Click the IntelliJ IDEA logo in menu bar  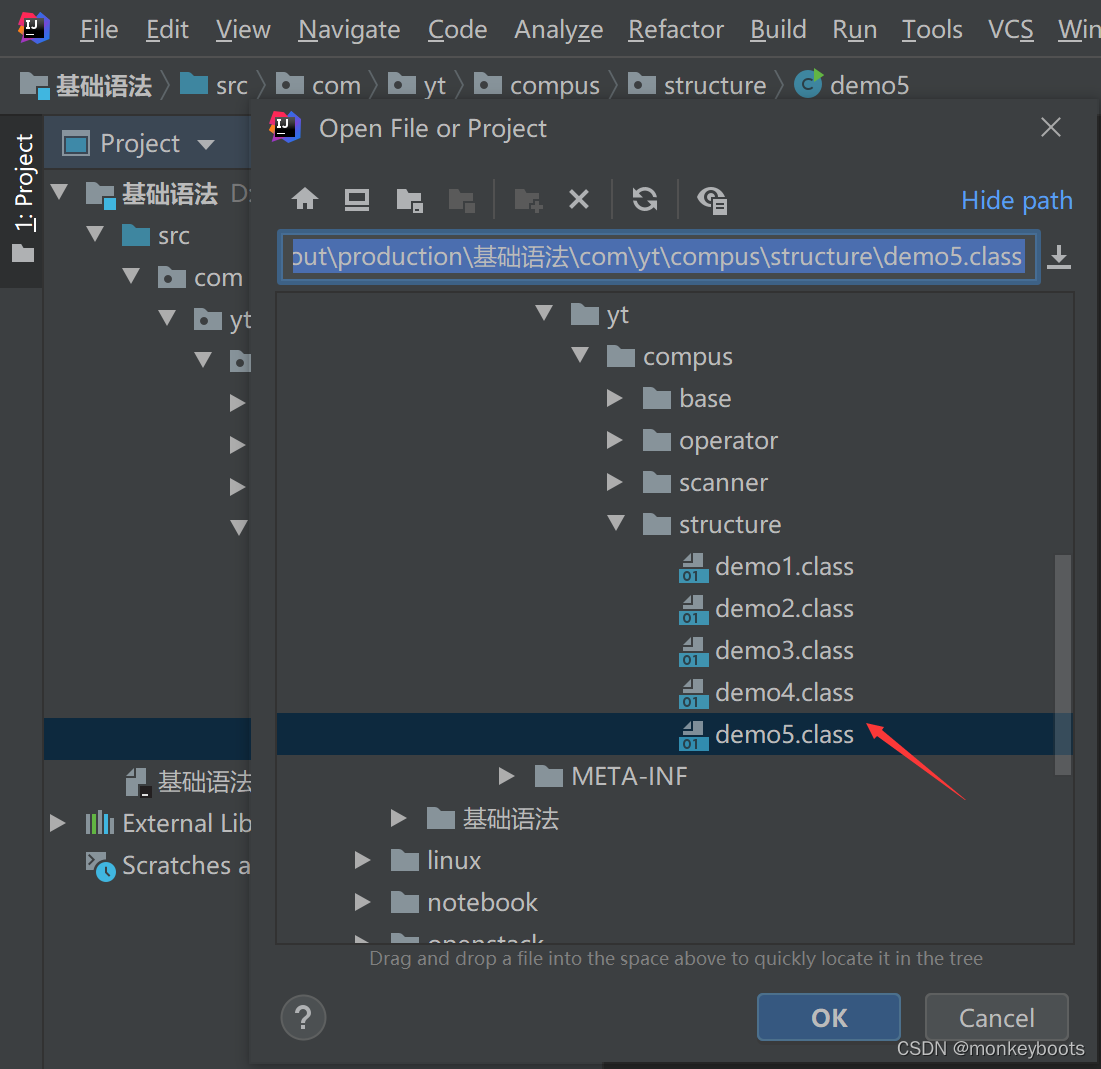tap(33, 28)
